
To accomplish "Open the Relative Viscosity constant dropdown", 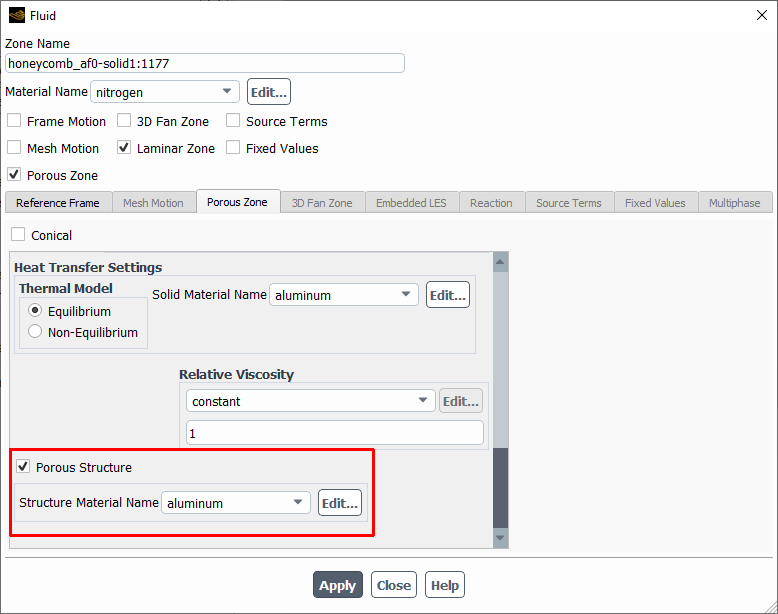I will tap(311, 401).
